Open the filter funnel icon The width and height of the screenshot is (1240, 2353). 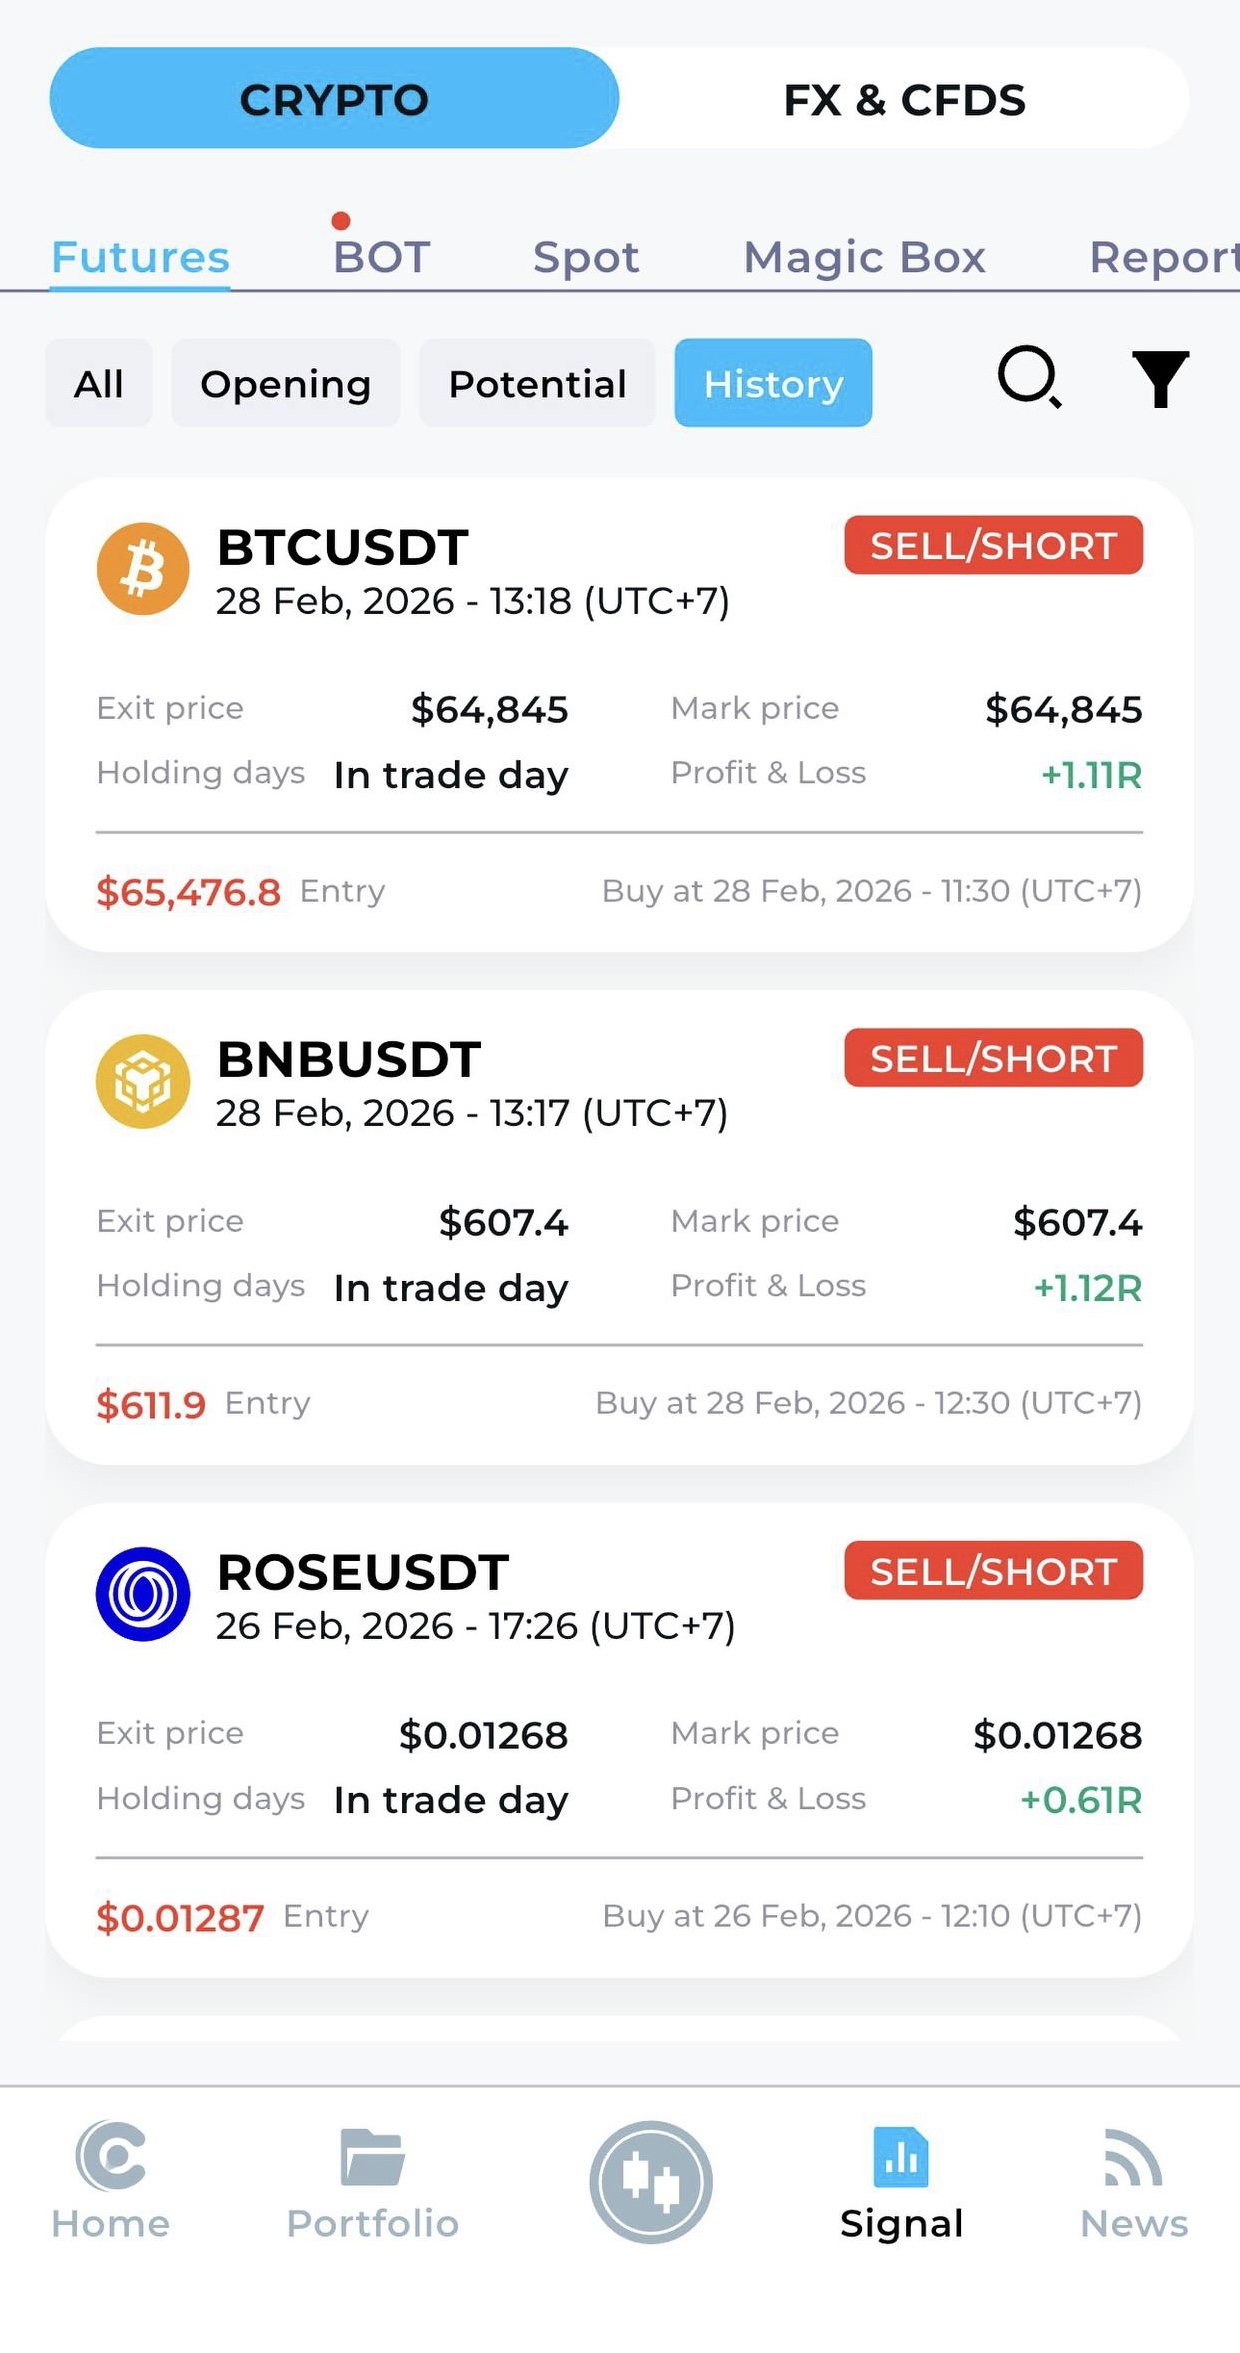tap(1160, 379)
